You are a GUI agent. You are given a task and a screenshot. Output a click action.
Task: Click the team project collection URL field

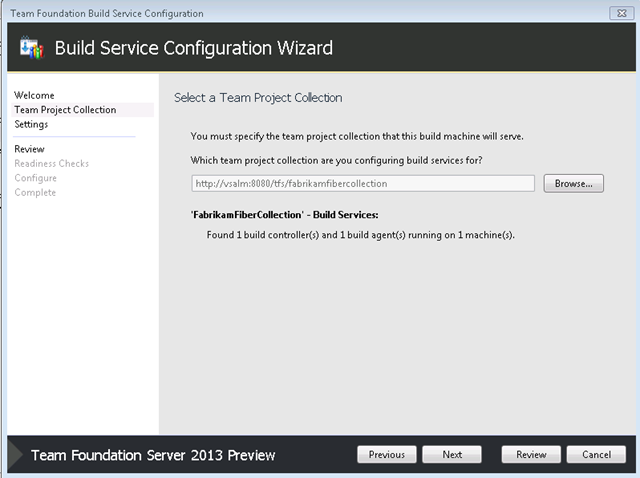363,183
